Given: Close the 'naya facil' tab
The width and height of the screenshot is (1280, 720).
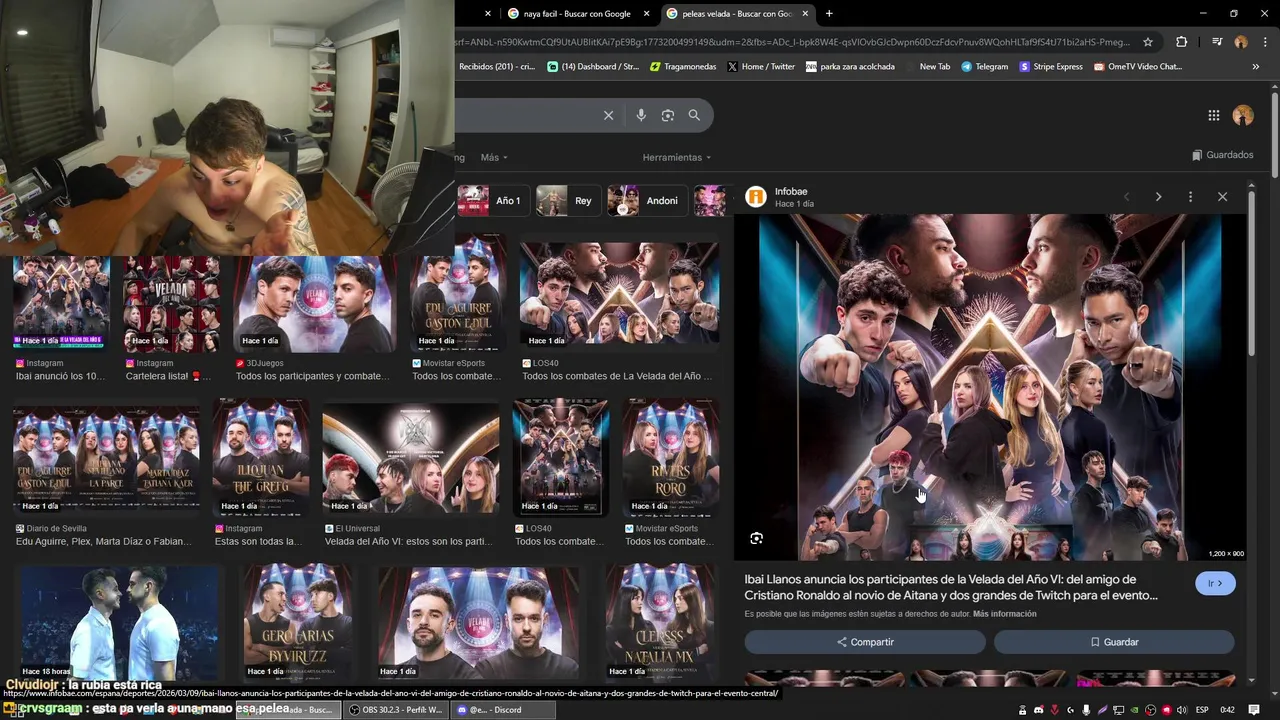Looking at the screenshot, I should (646, 14).
